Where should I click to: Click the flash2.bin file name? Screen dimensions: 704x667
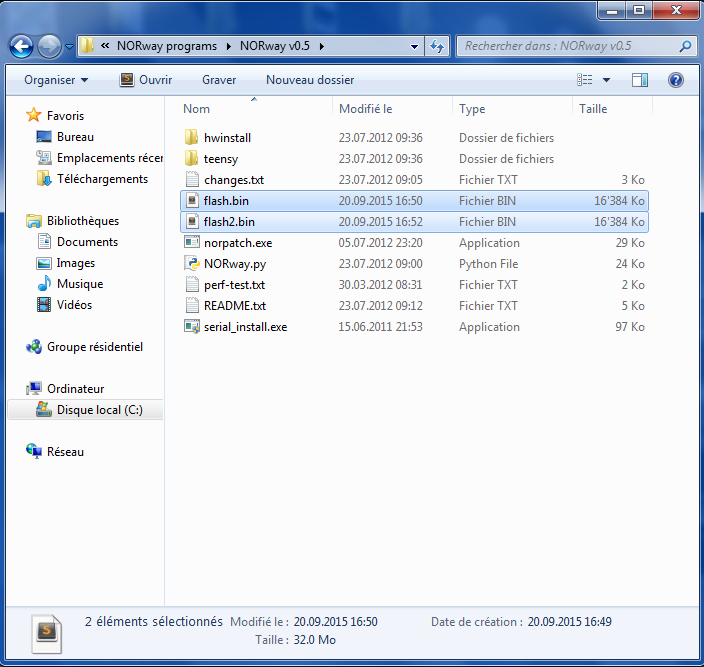click(x=229, y=222)
